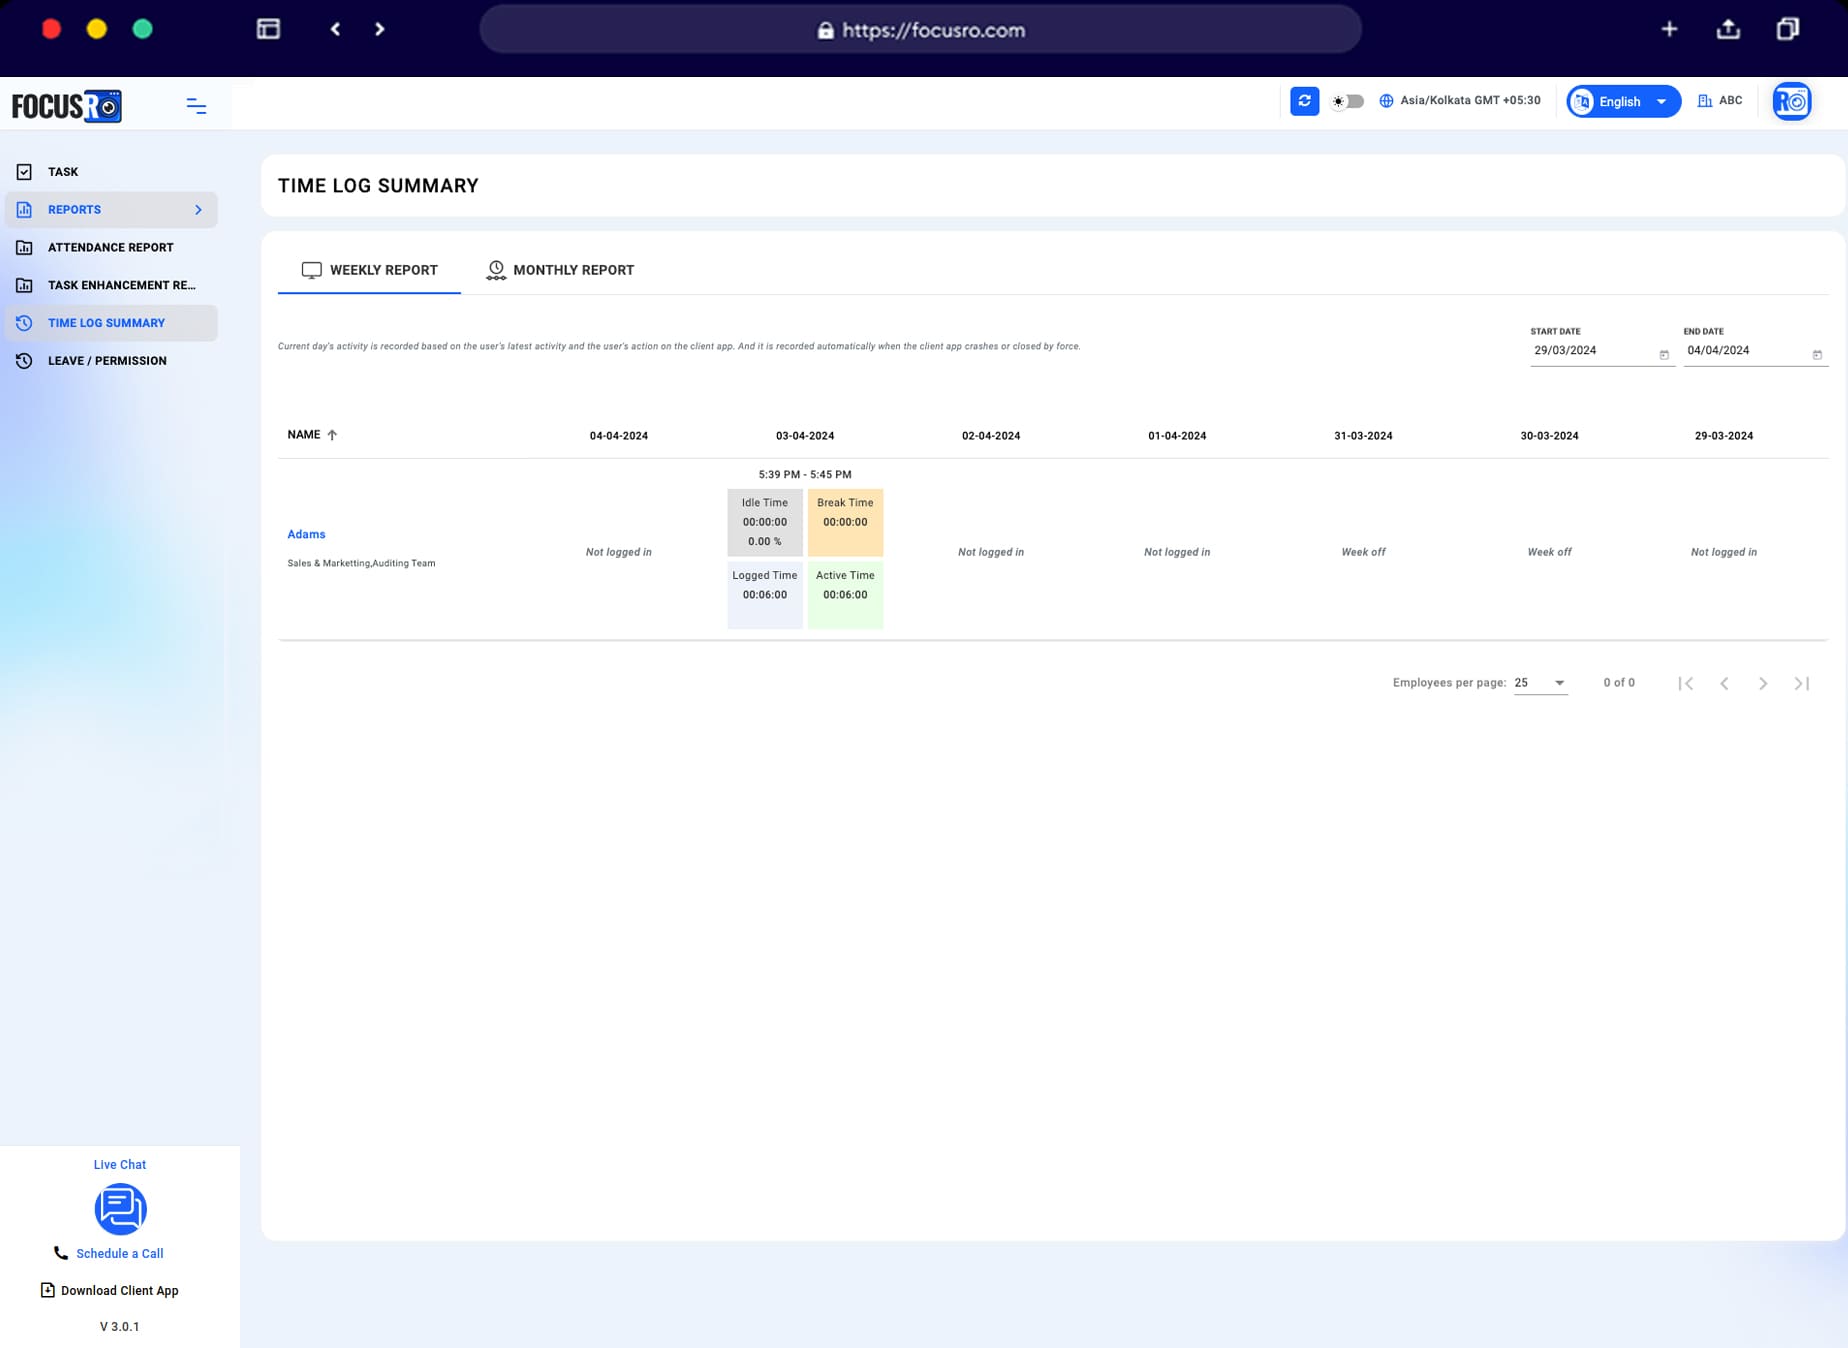Open the Focusro profile avatar
This screenshot has width=1848, height=1348.
pos(1791,100)
